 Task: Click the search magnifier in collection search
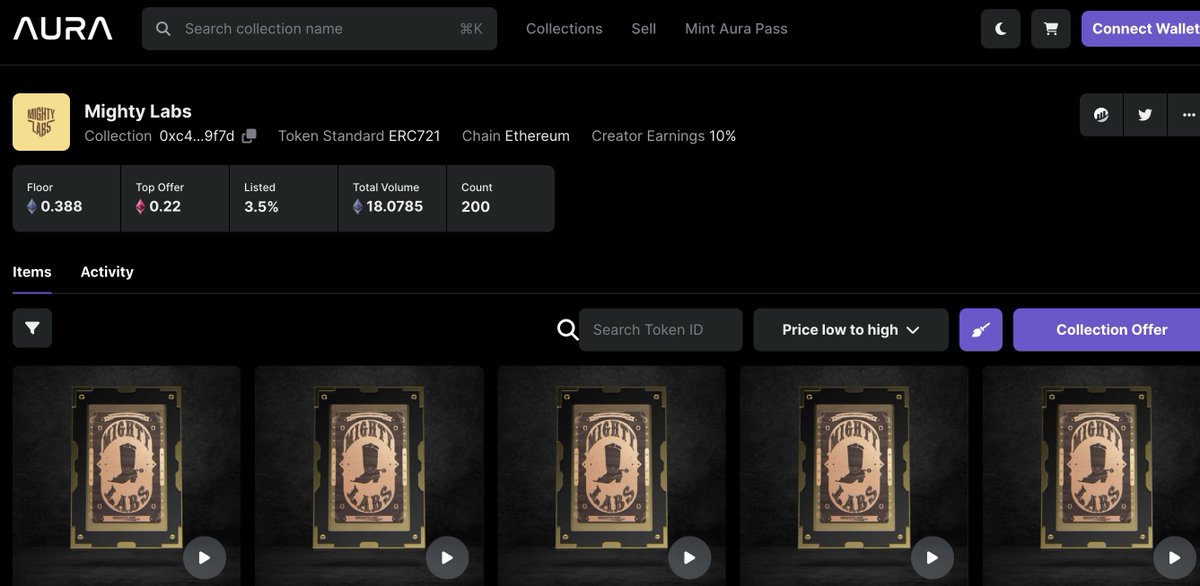tap(163, 29)
